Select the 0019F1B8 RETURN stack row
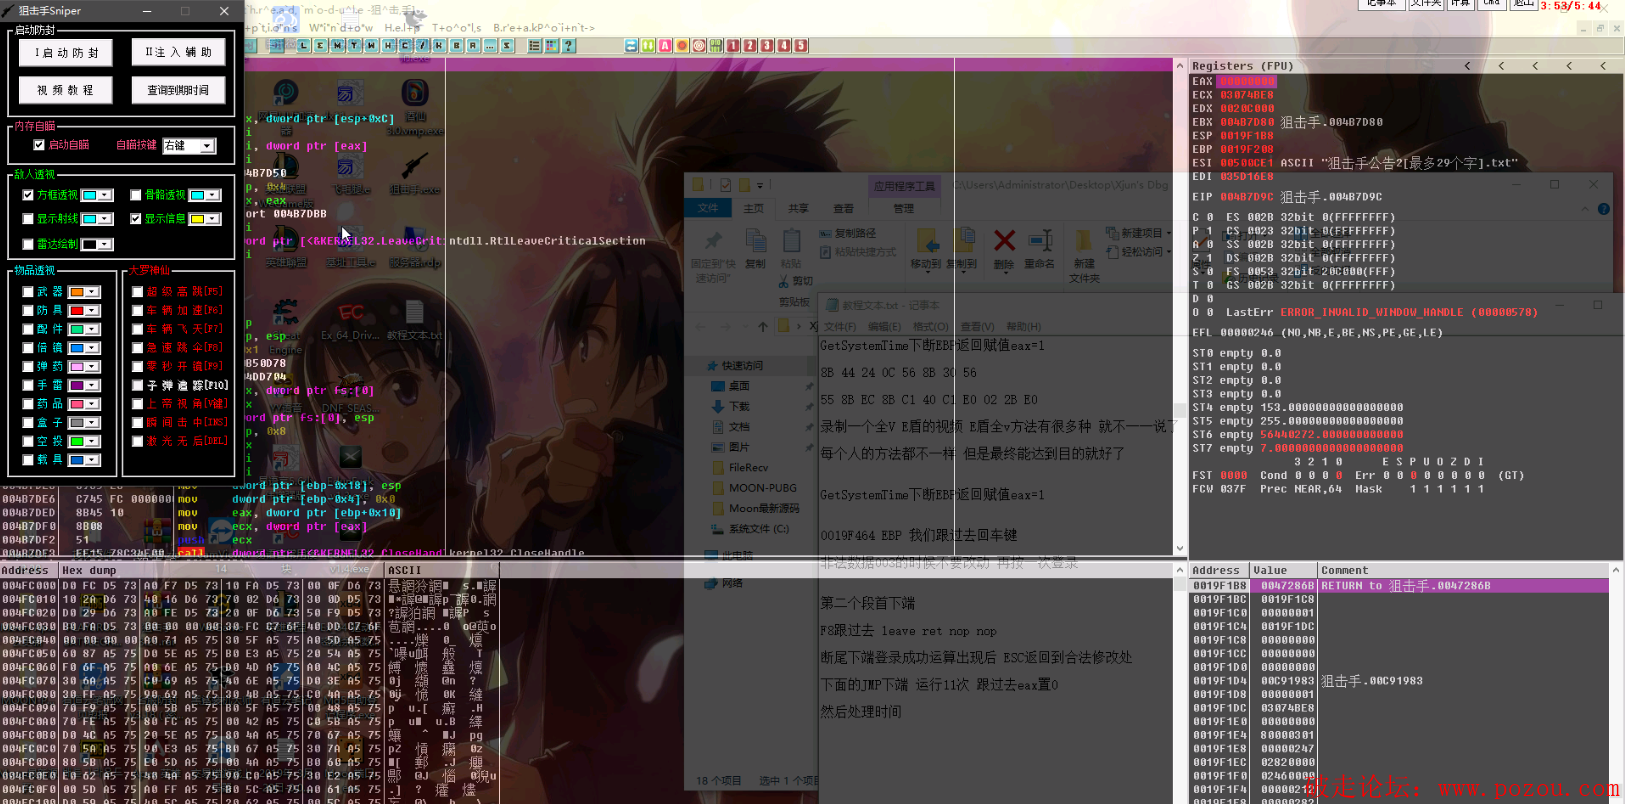 pyautogui.click(x=1398, y=586)
